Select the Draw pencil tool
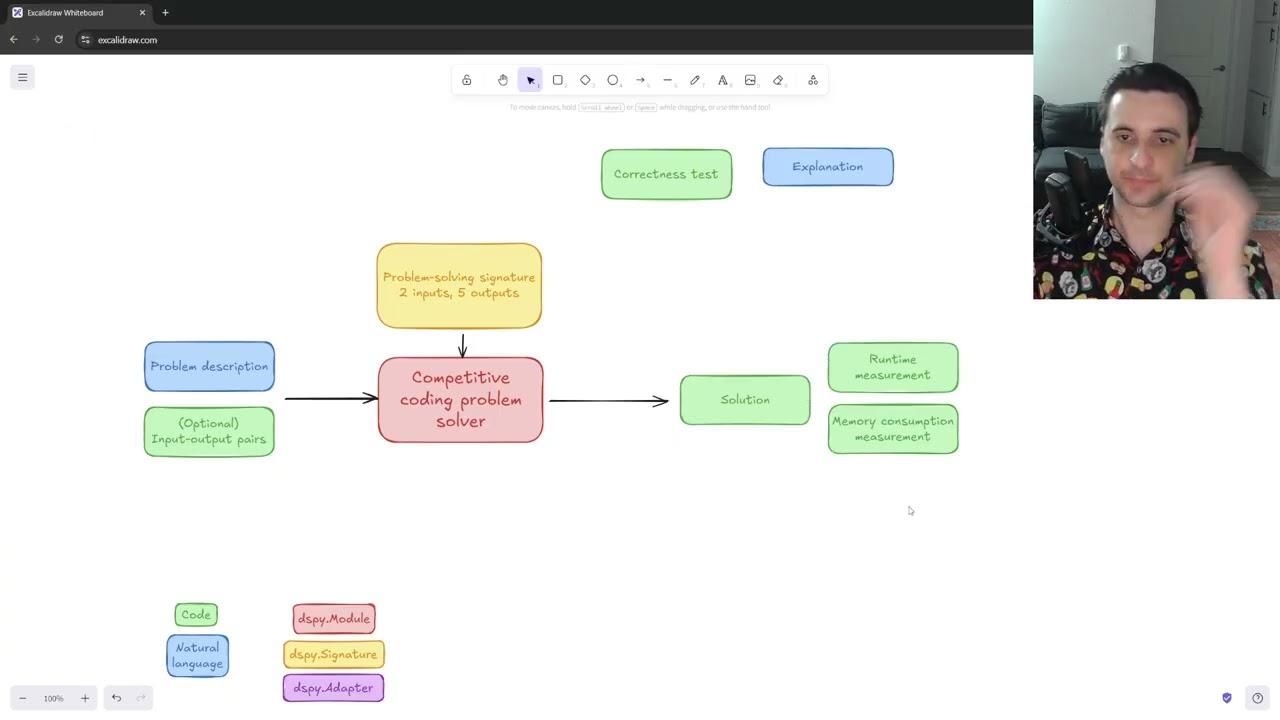The width and height of the screenshot is (1280, 720). pos(695,80)
